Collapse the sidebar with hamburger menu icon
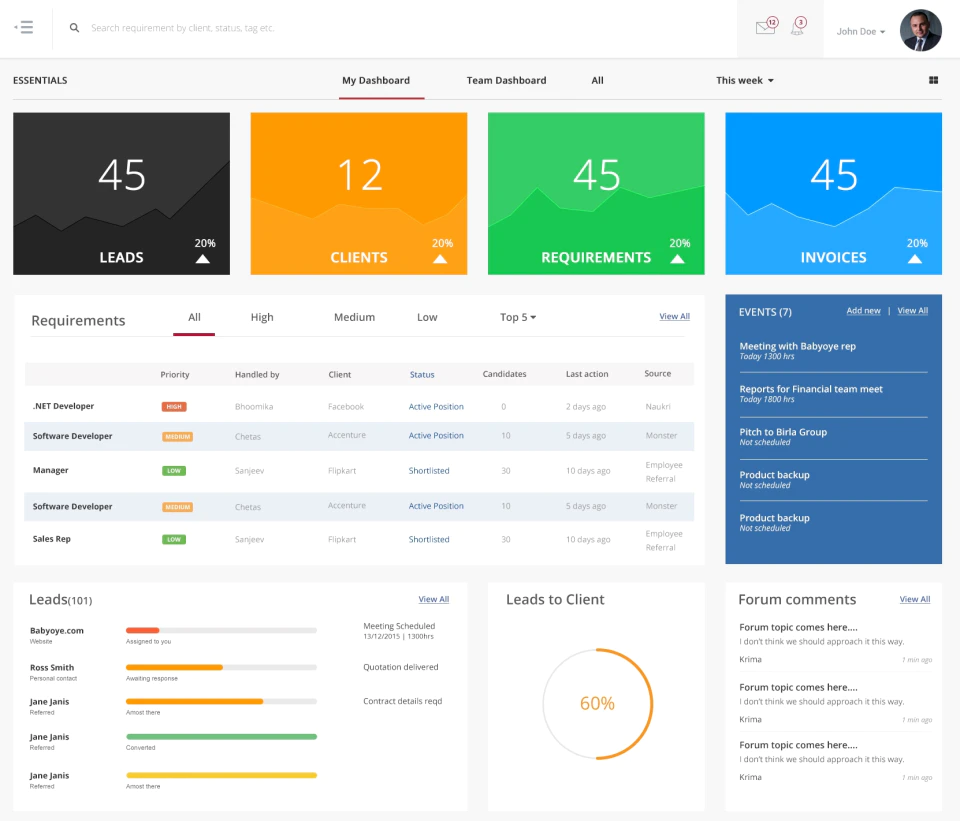This screenshot has height=821, width=960. (24, 27)
